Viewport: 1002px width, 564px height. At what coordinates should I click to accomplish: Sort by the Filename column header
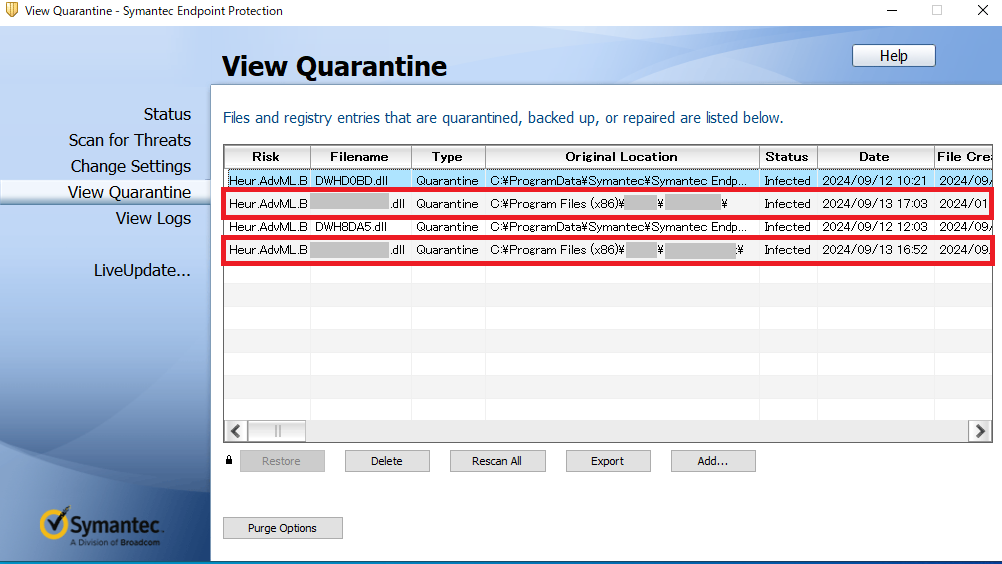[x=360, y=157]
